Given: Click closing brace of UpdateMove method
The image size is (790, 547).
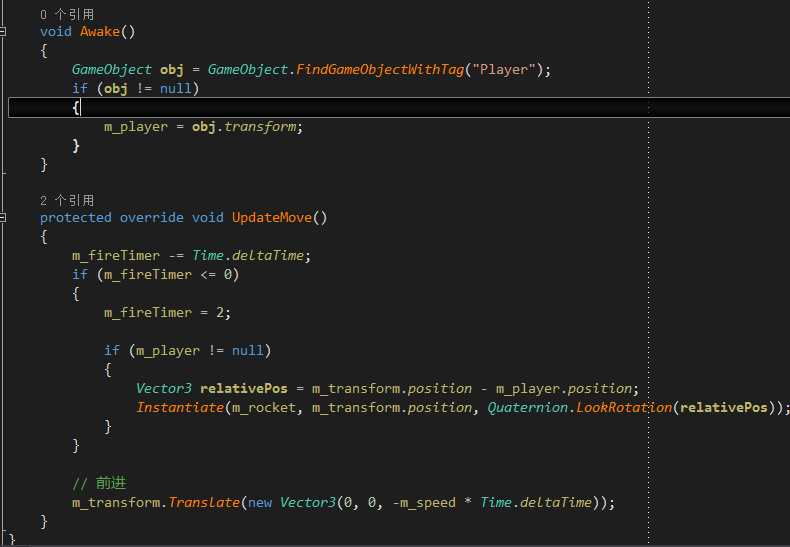Looking at the screenshot, I should click(44, 521).
